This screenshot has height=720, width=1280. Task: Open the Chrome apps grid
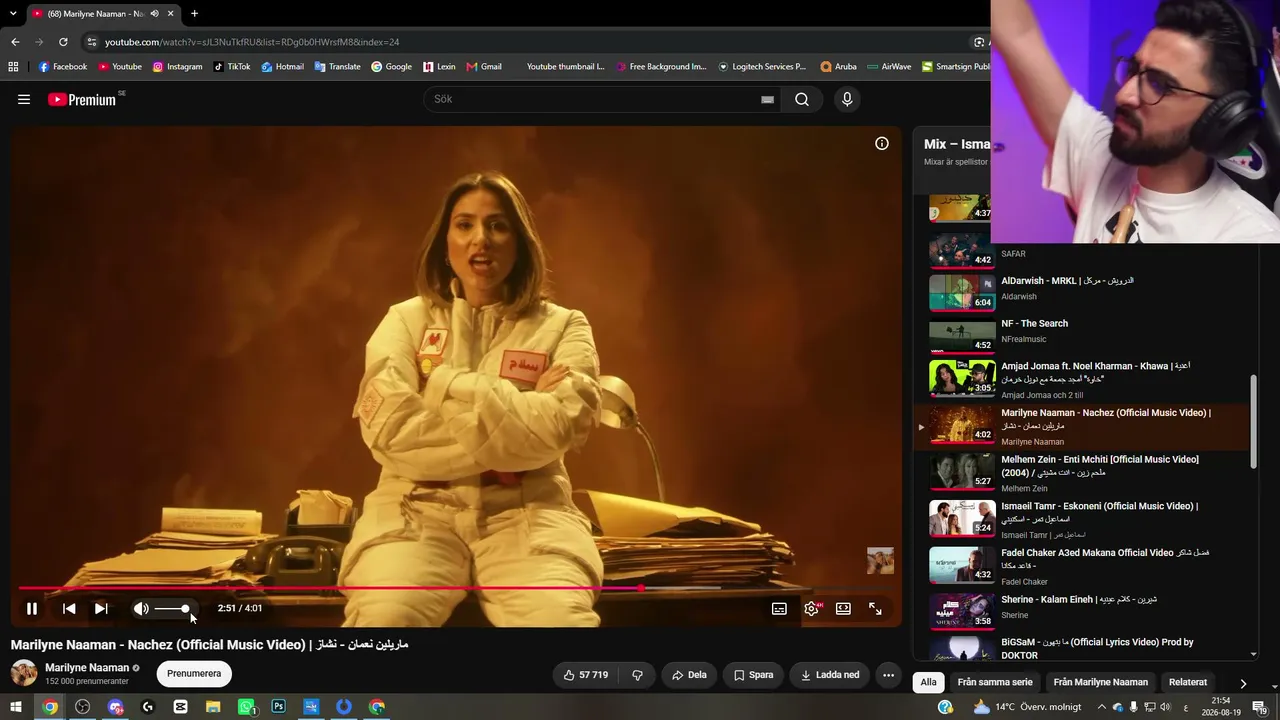pyautogui.click(x=13, y=67)
